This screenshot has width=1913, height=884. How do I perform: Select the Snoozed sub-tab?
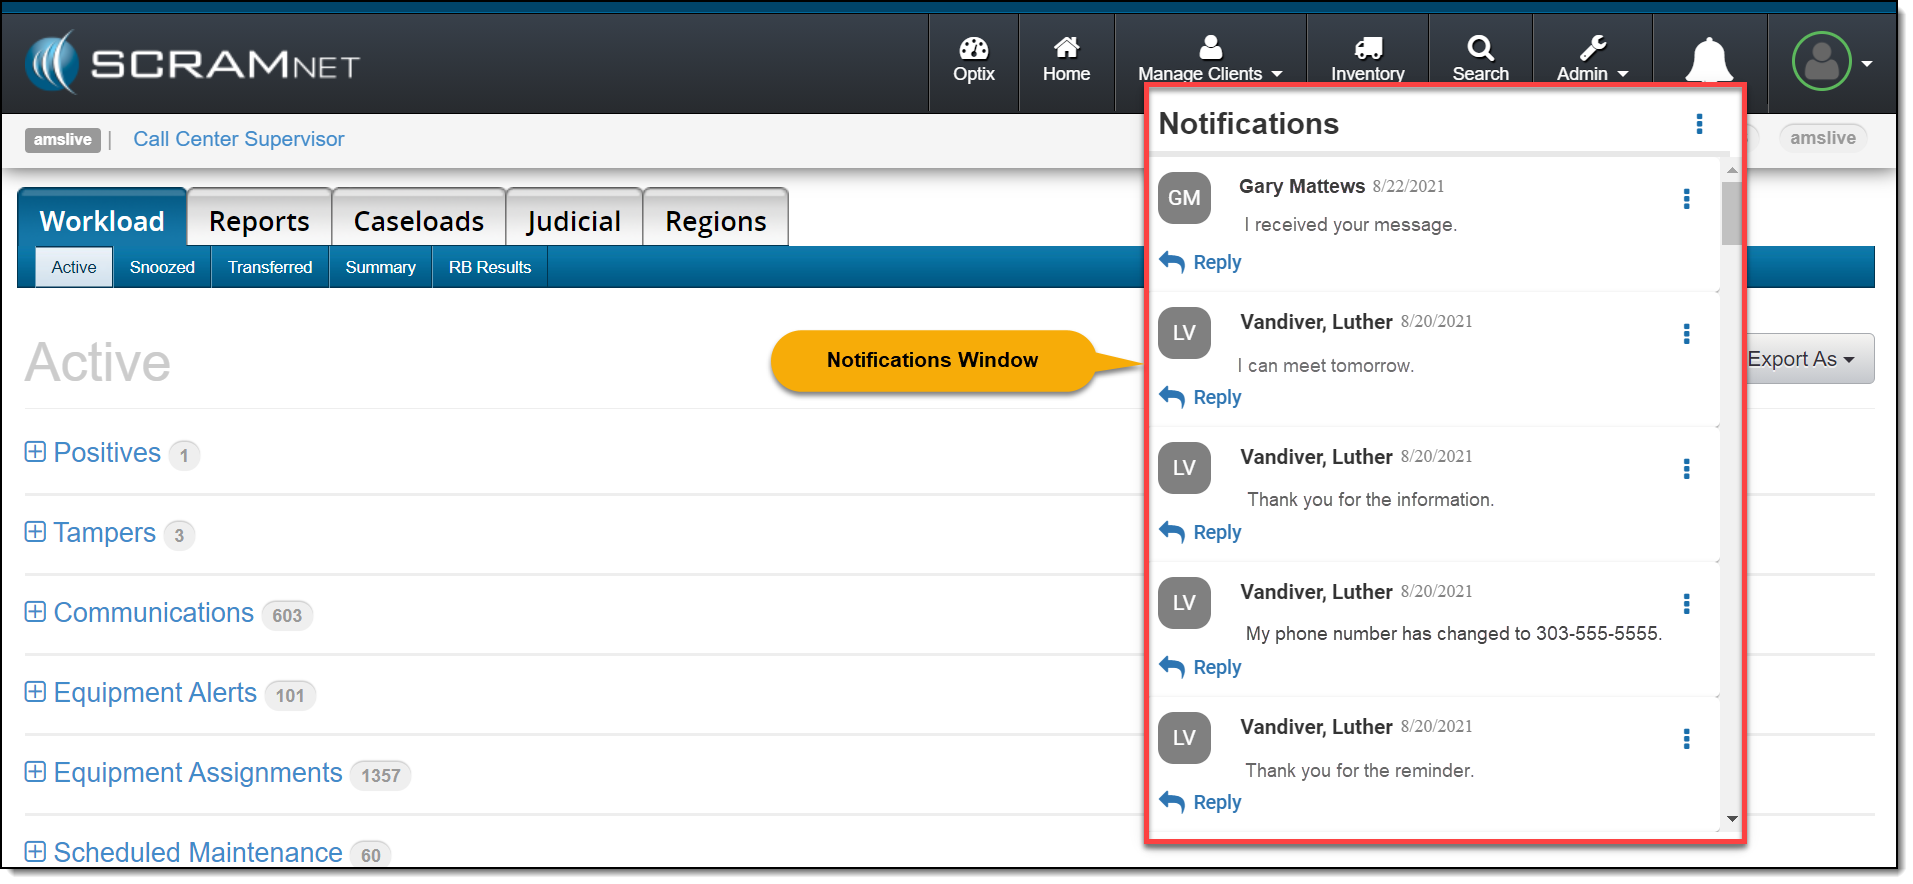(x=162, y=268)
